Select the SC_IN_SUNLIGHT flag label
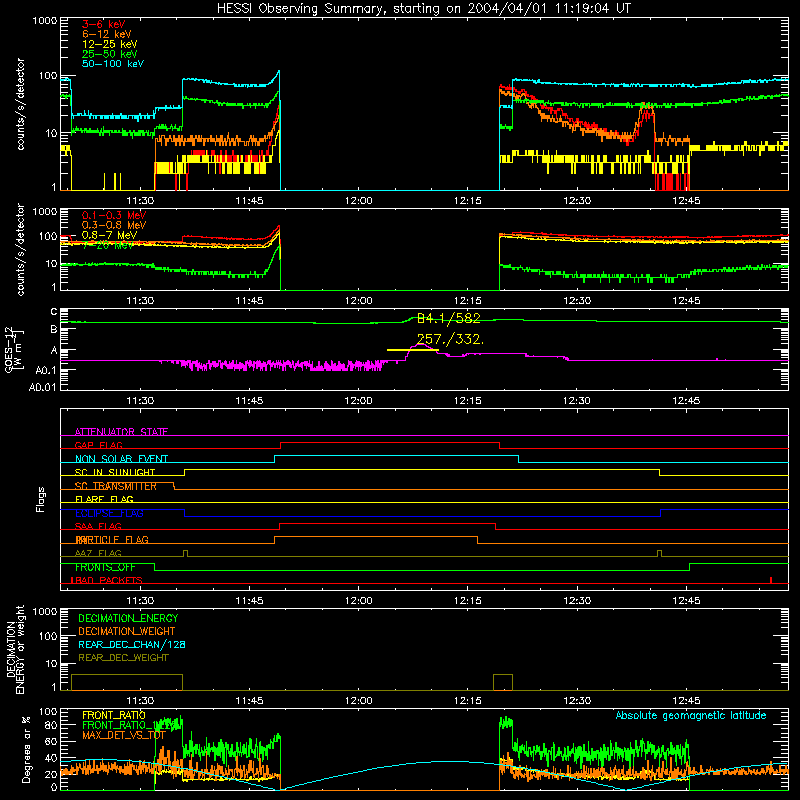 point(115,472)
